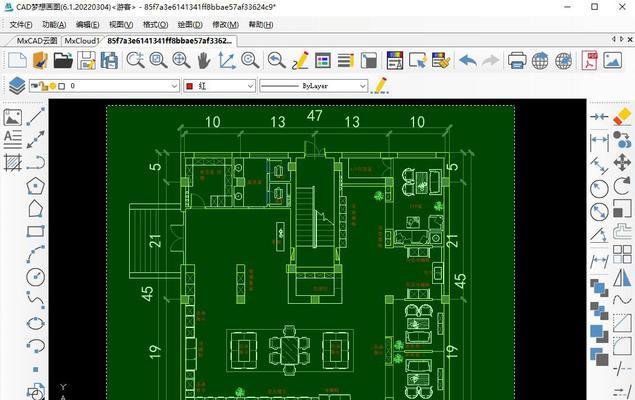Viewport: 635px width, 400px height.
Task: Click the Eraser delete tool
Action: coord(622,117)
